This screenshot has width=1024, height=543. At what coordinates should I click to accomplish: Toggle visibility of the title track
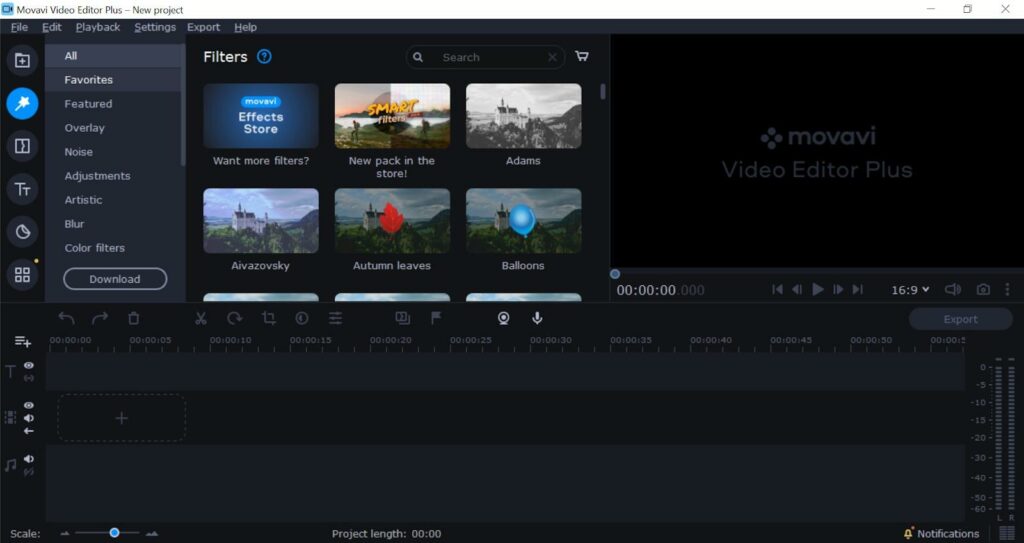[29, 366]
